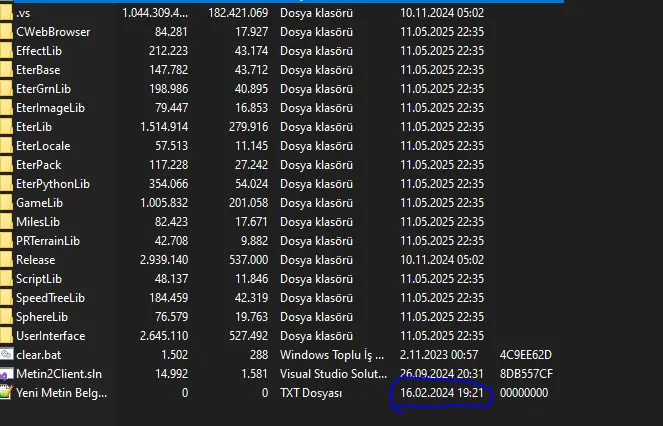The height and width of the screenshot is (426, 663).
Task: Select the ScriptLib folder entry
Action: pyautogui.click(x=39, y=279)
